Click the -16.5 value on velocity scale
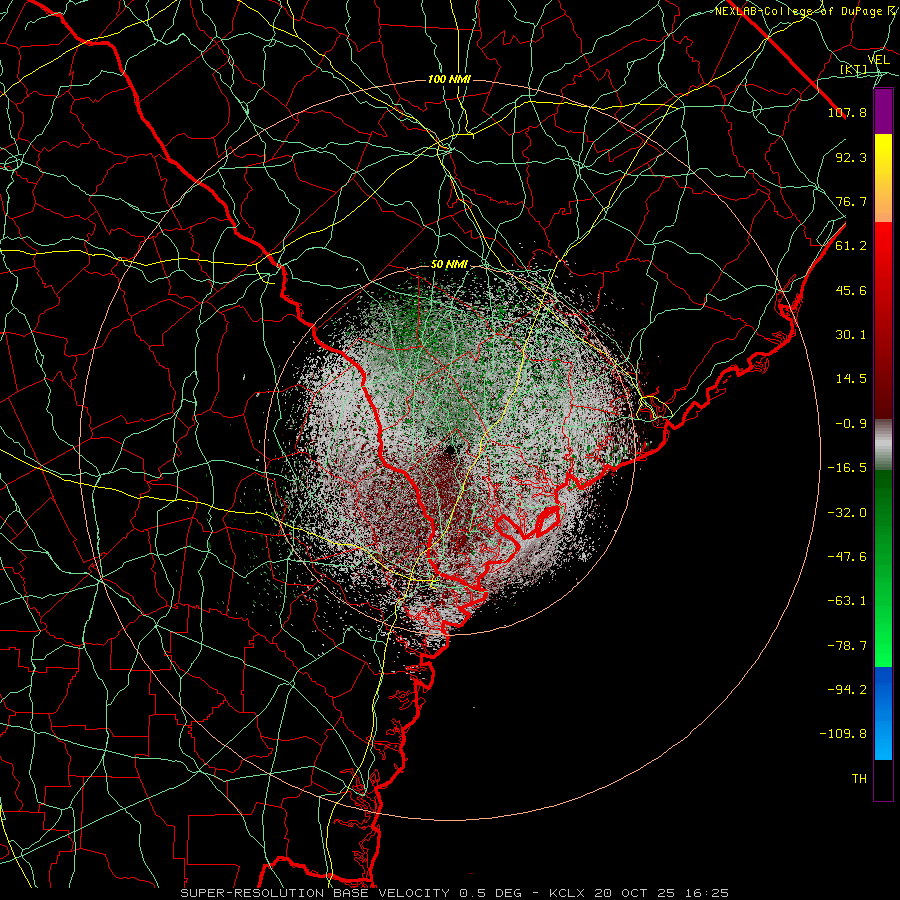This screenshot has height=900, width=900. (847, 468)
